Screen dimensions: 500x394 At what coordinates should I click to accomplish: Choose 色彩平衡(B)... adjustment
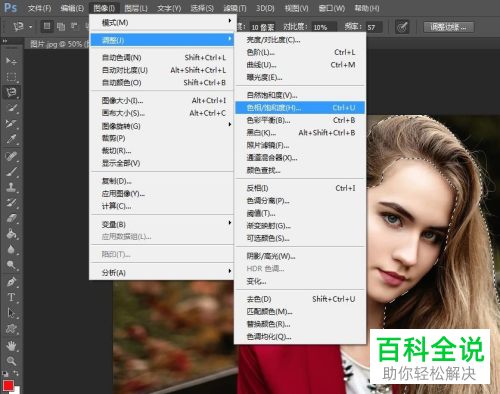pos(300,120)
